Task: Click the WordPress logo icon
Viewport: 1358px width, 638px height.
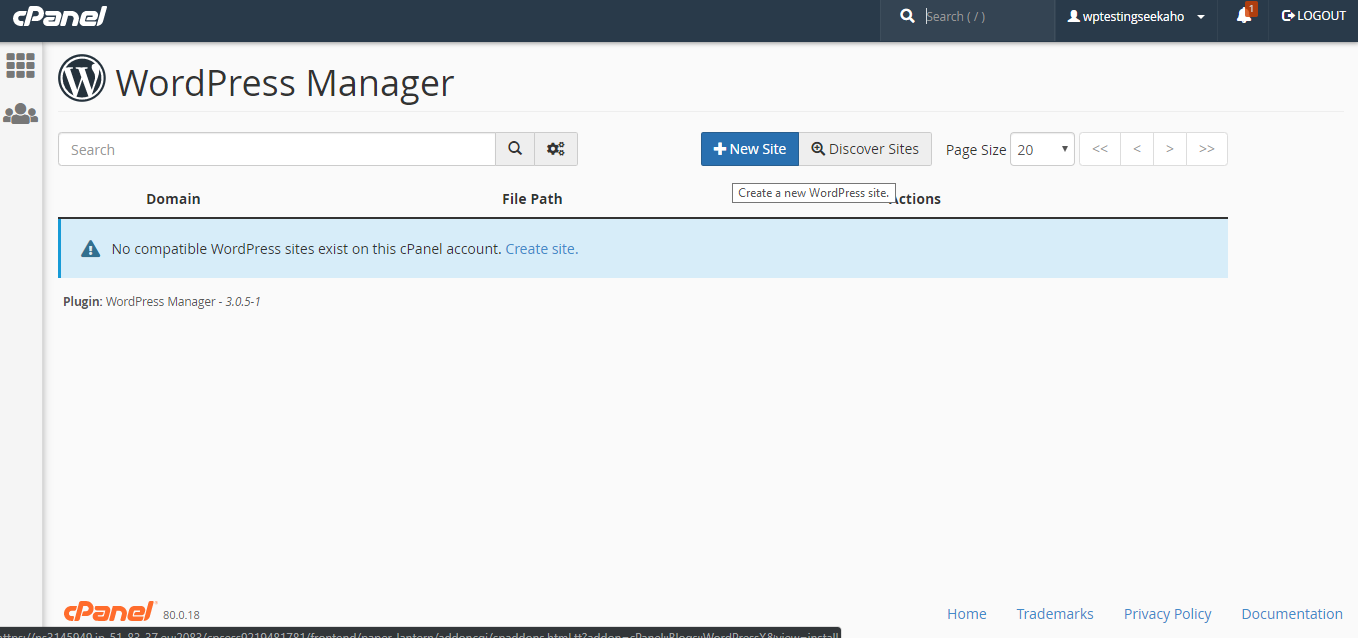Action: pyautogui.click(x=82, y=78)
